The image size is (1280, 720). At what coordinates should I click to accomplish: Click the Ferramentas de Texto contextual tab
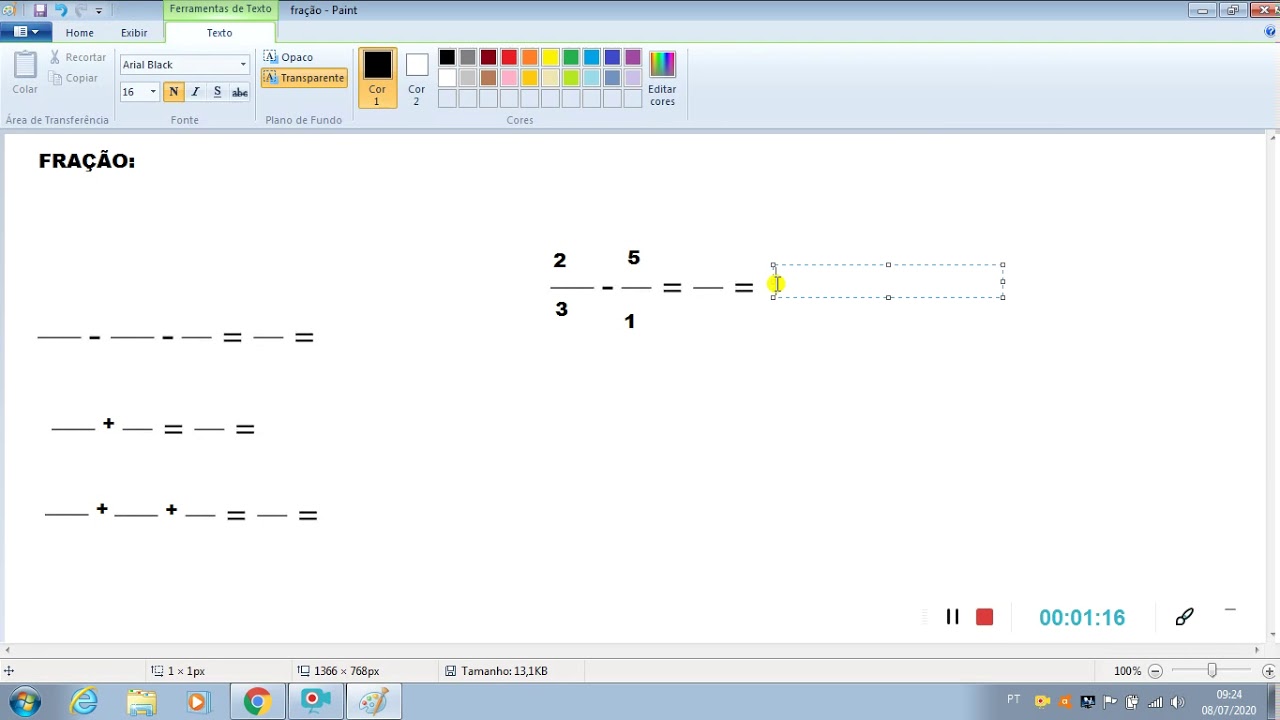click(220, 9)
